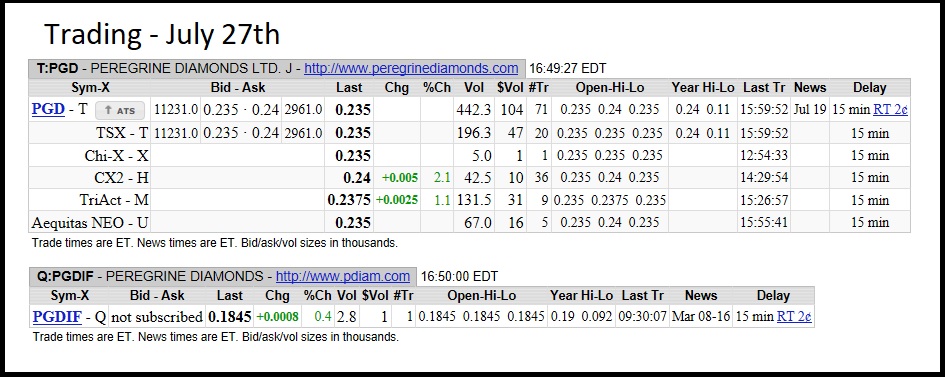The image size is (945, 377).
Task: Click the Aequitas NEO - U row label
Action: coord(90,222)
